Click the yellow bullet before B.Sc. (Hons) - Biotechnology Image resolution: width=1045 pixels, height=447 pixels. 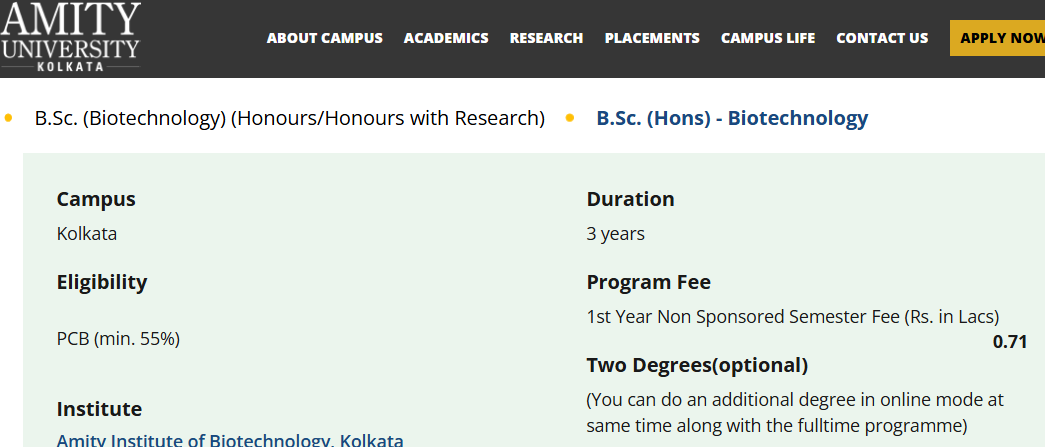[x=570, y=118]
